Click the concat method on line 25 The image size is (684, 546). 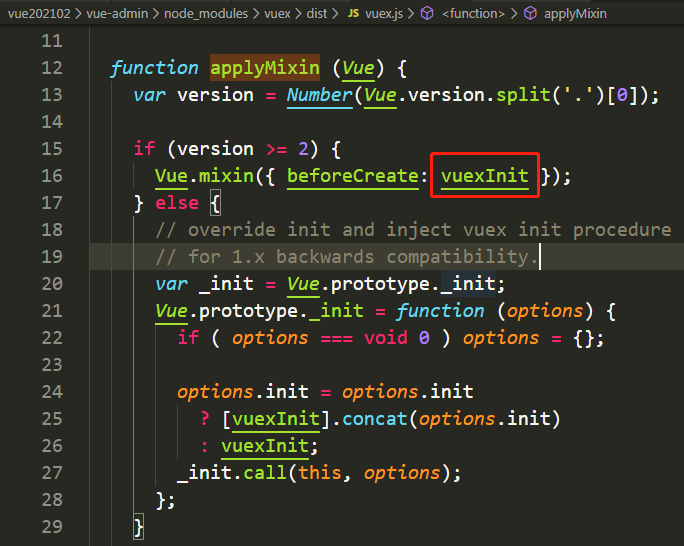[375, 419]
